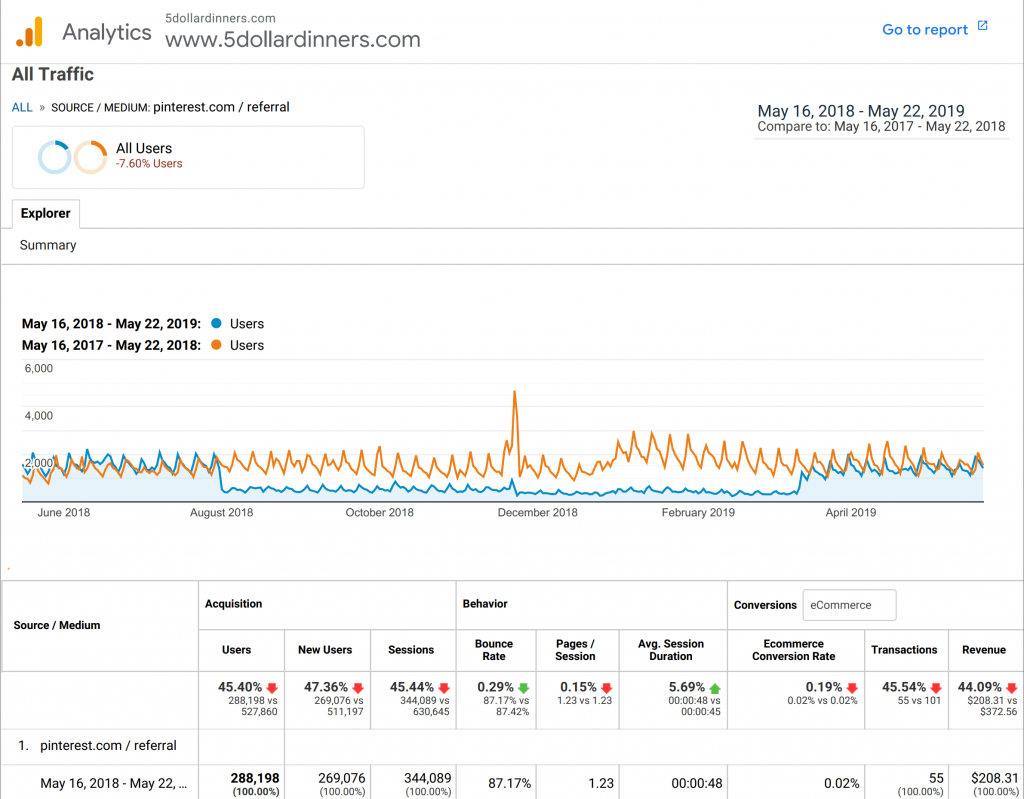Click the green up arrow next to 5.69%
The image size is (1024, 799).
715,688
